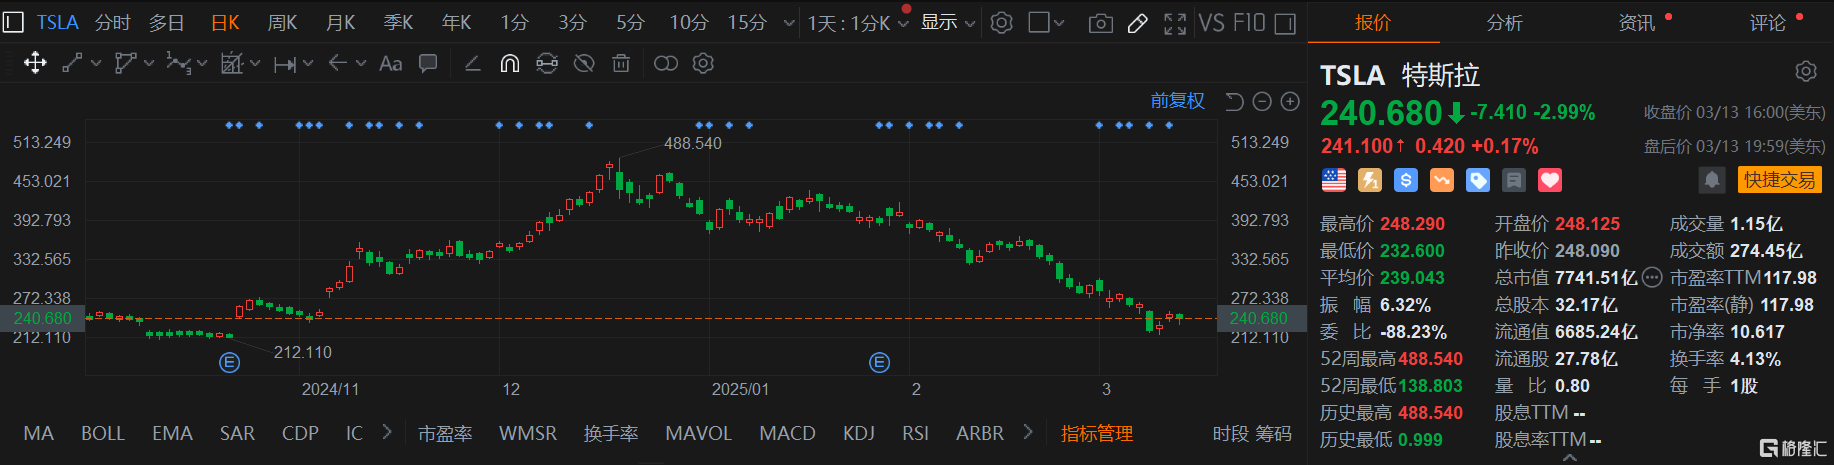Open the 评论 comments tab

click(x=1768, y=22)
